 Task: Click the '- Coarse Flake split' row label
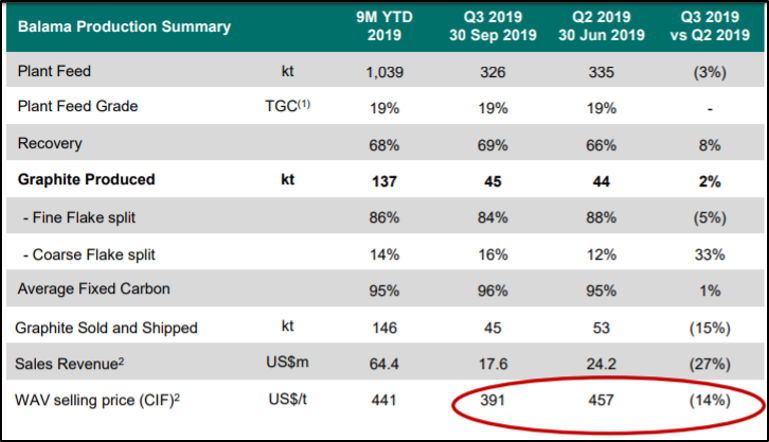[x=89, y=255]
